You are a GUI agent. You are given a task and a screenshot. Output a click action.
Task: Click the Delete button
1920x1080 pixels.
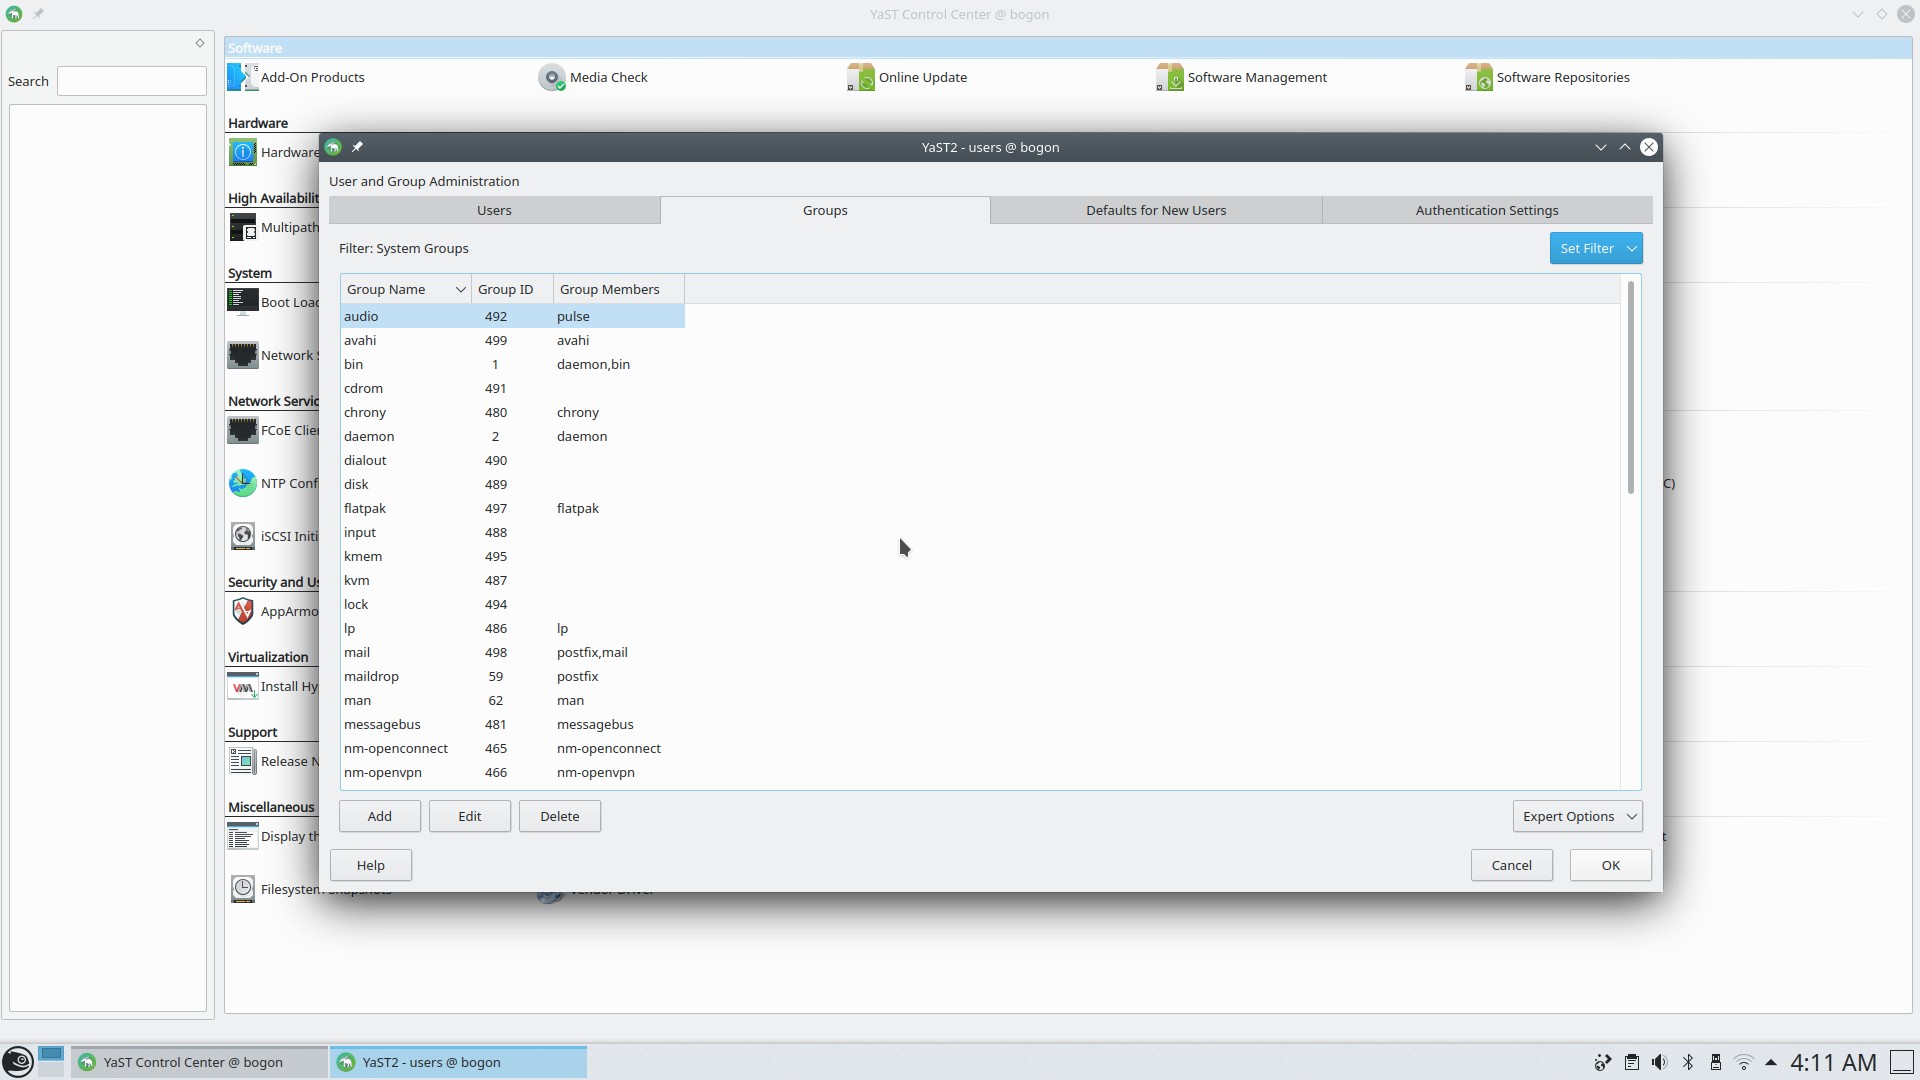560,816
